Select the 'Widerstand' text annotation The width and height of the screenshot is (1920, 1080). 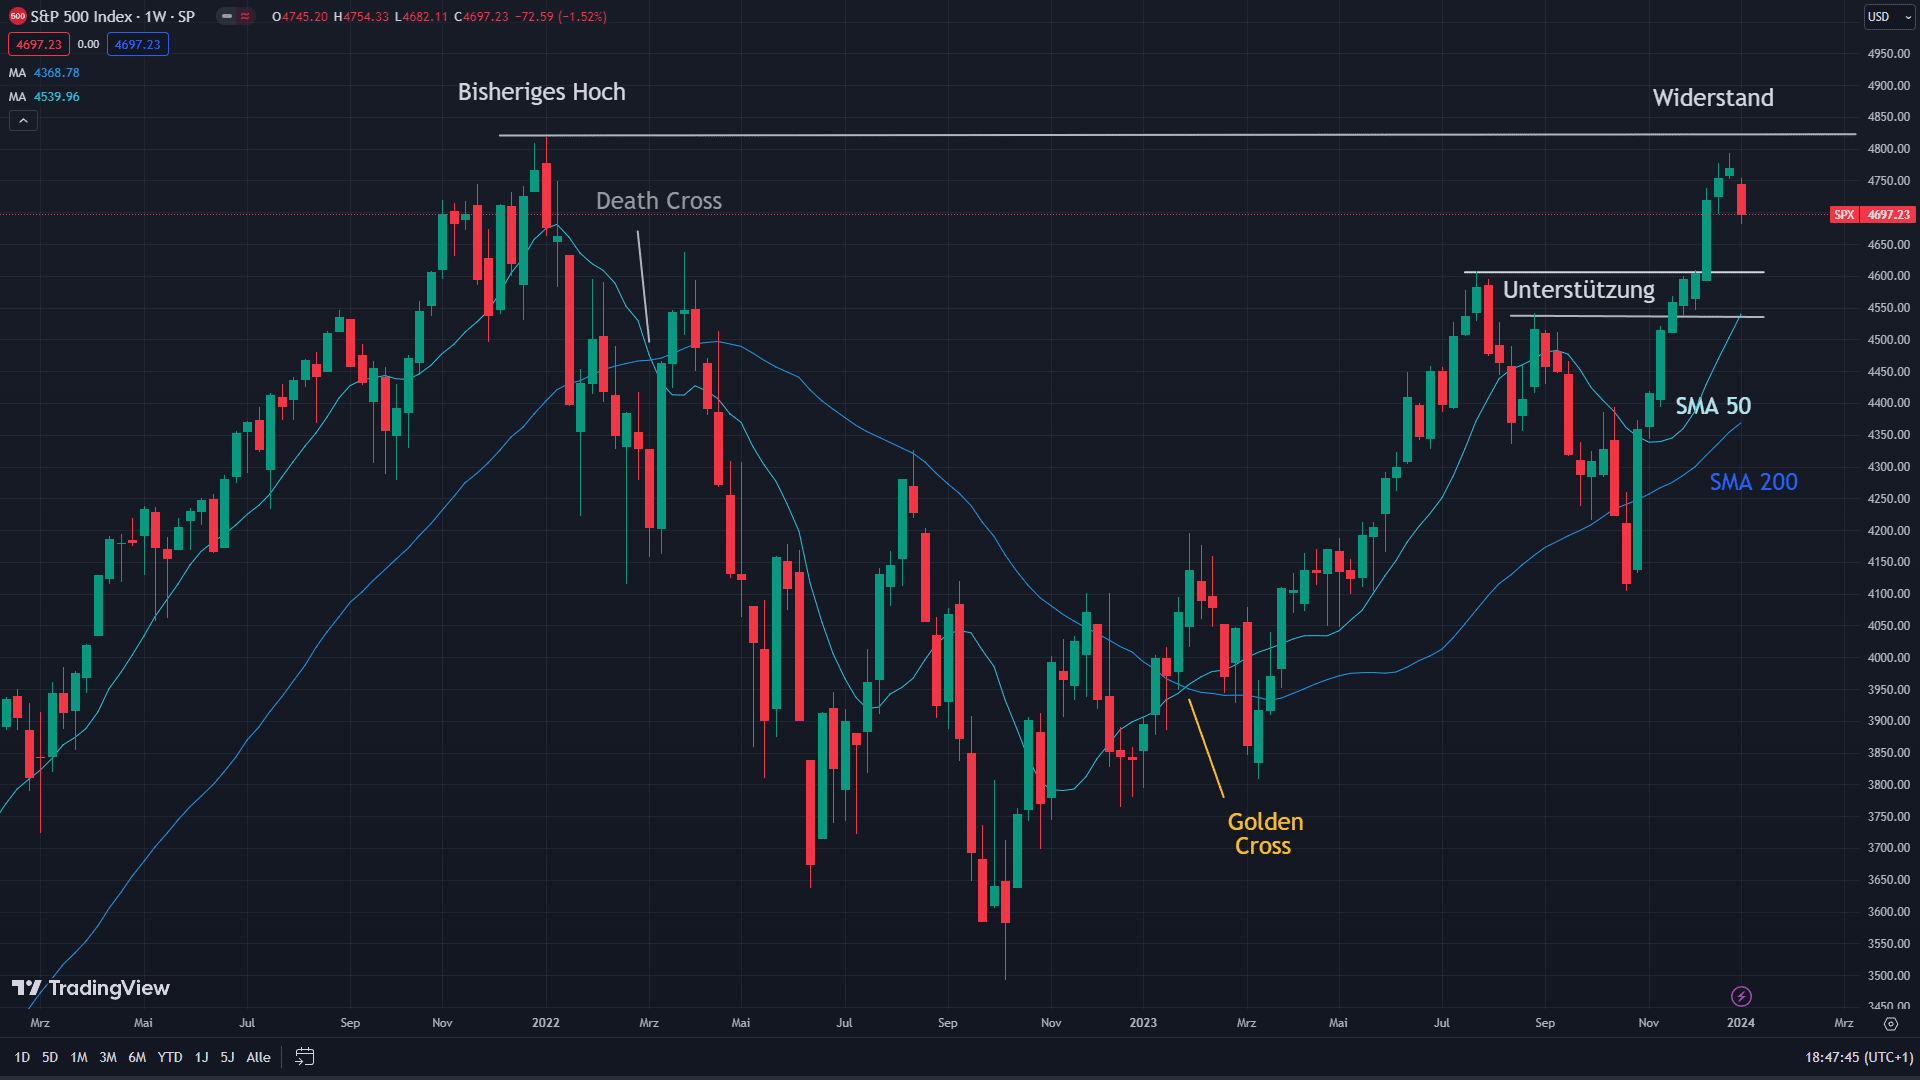[1713, 98]
